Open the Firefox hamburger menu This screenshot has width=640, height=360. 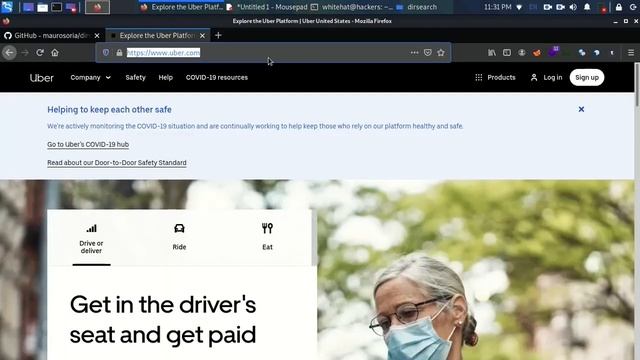point(631,53)
